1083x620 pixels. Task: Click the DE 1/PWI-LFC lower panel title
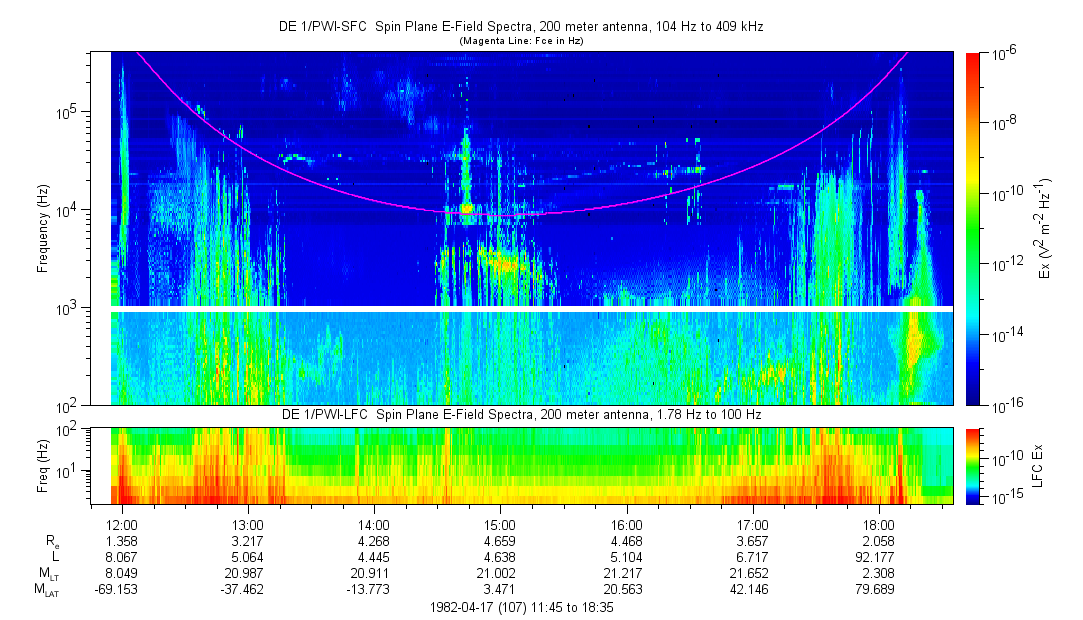[x=520, y=414]
